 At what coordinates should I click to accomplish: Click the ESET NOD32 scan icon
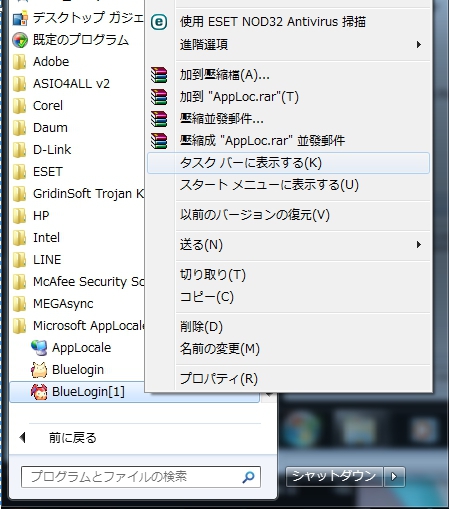click(x=159, y=22)
